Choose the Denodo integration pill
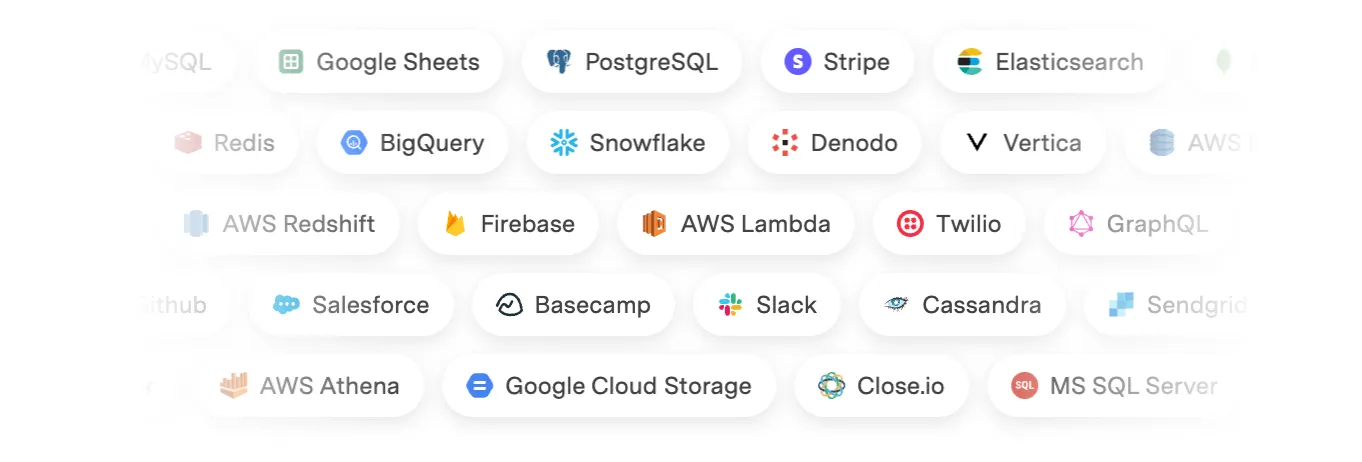Screen dimensions: 1362x462 (x=836, y=143)
